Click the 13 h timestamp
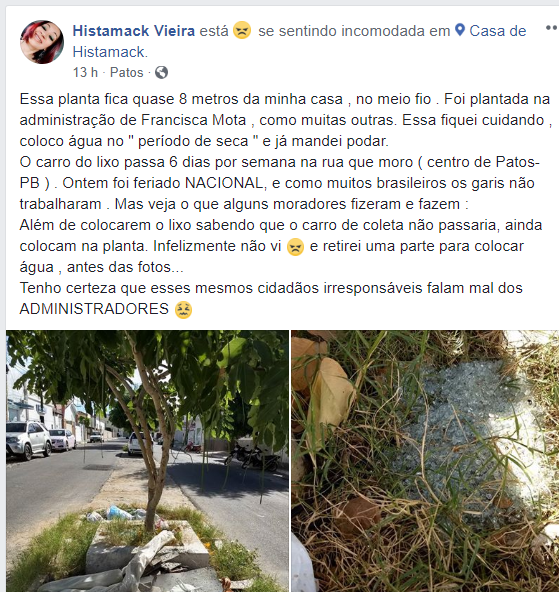 click(x=85, y=72)
